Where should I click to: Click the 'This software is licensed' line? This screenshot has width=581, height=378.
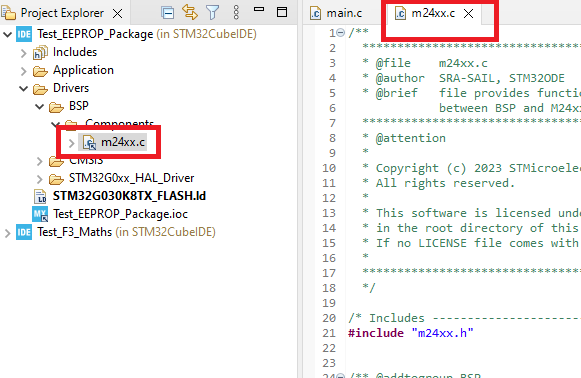click(x=472, y=213)
